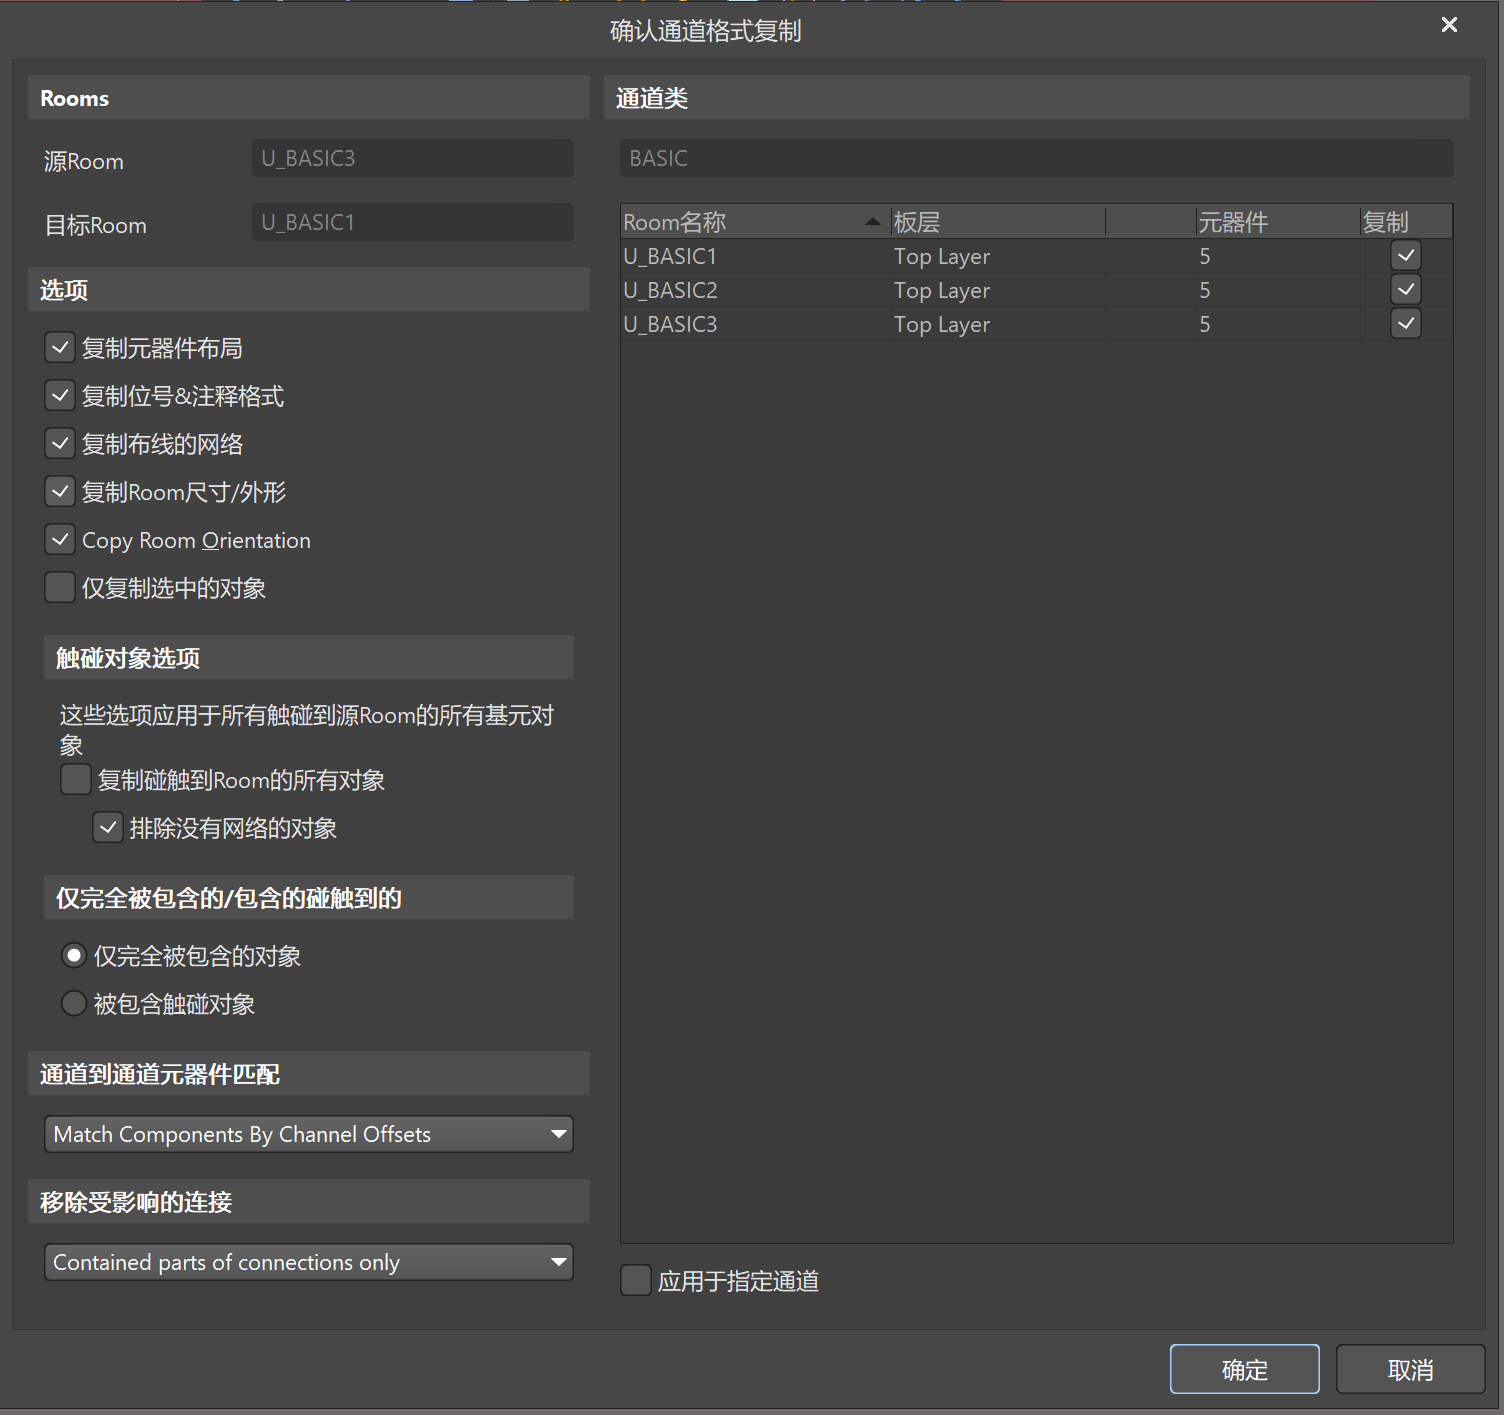
Task: Enable 应用于指定通道 checkbox
Action: (x=636, y=1281)
